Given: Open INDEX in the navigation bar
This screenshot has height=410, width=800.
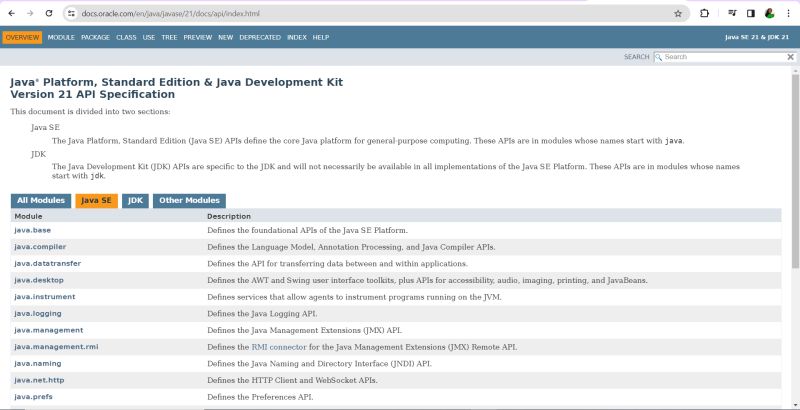Looking at the screenshot, I should tap(297, 37).
